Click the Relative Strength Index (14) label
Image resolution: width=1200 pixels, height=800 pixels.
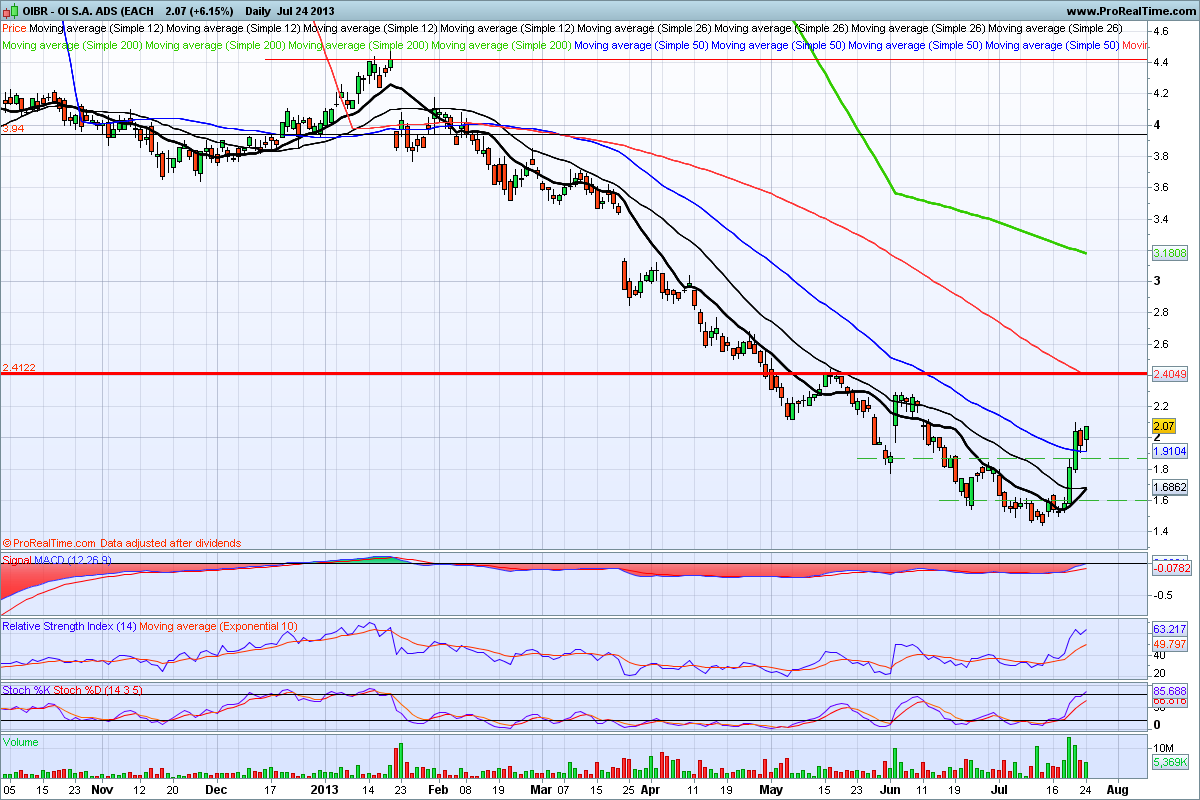(x=68, y=626)
